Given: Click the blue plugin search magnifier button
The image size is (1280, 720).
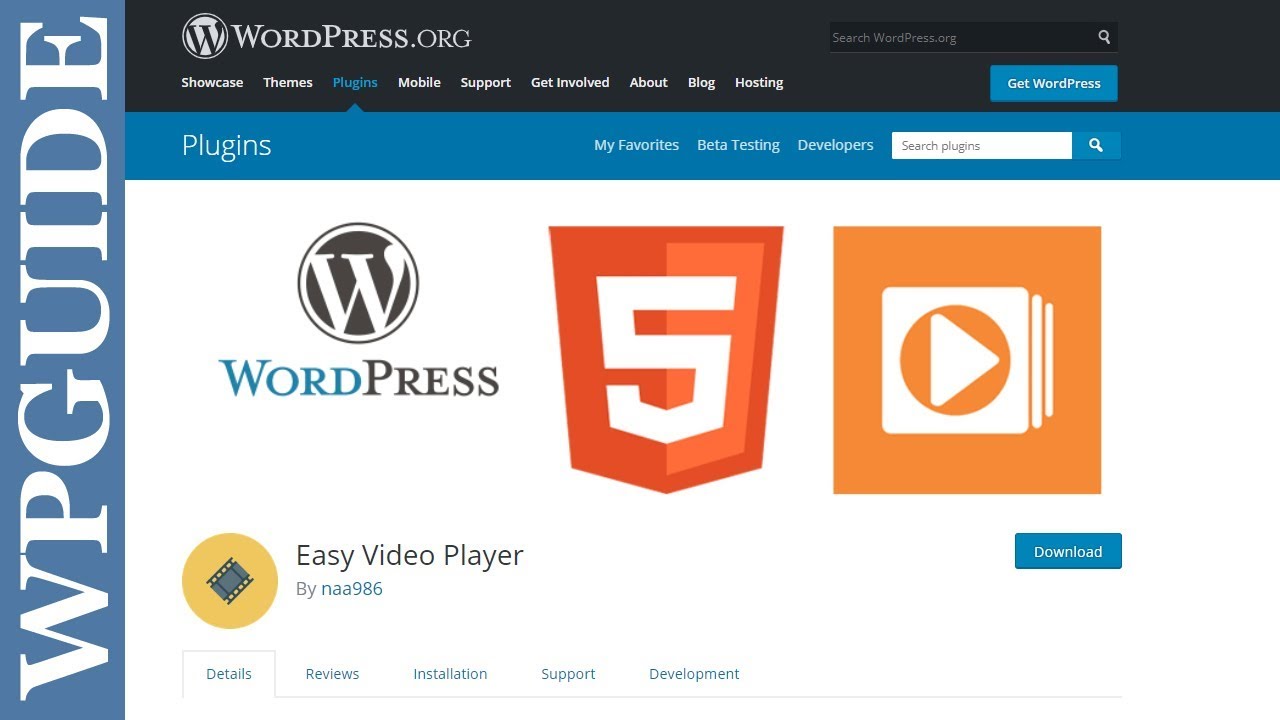Looking at the screenshot, I should [x=1096, y=145].
